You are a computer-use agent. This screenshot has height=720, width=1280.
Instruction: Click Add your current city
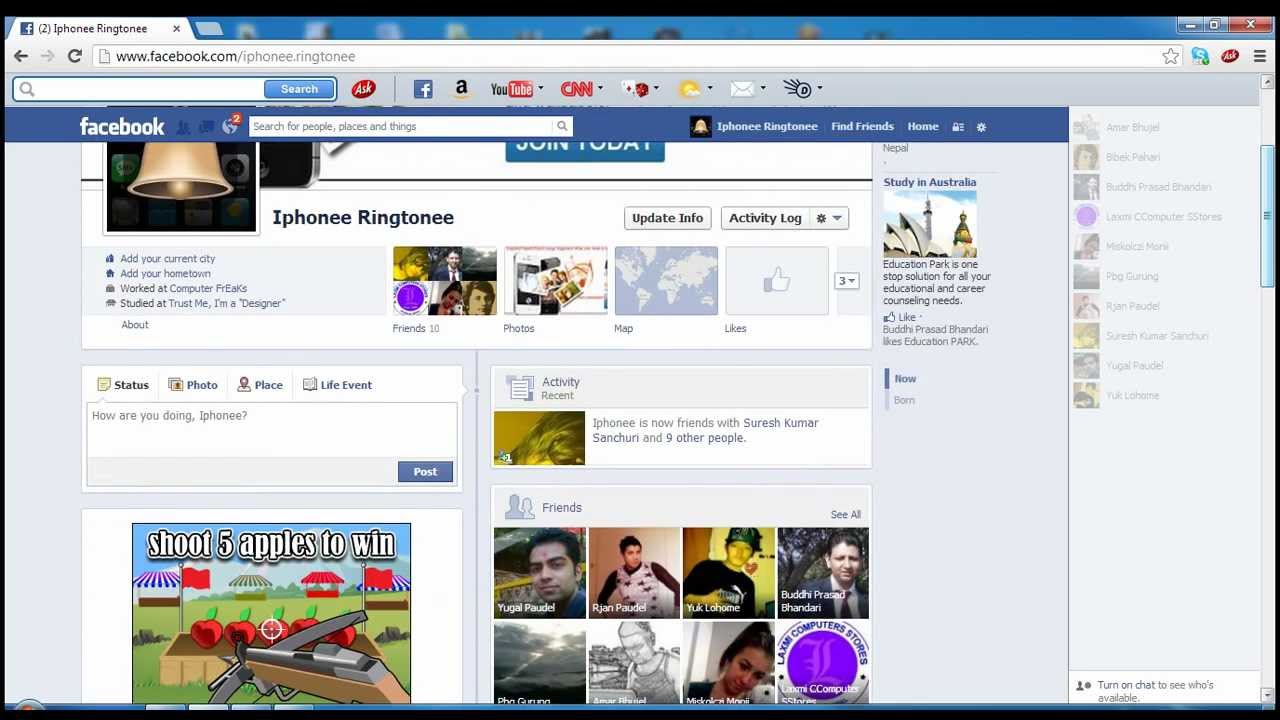[x=167, y=259]
